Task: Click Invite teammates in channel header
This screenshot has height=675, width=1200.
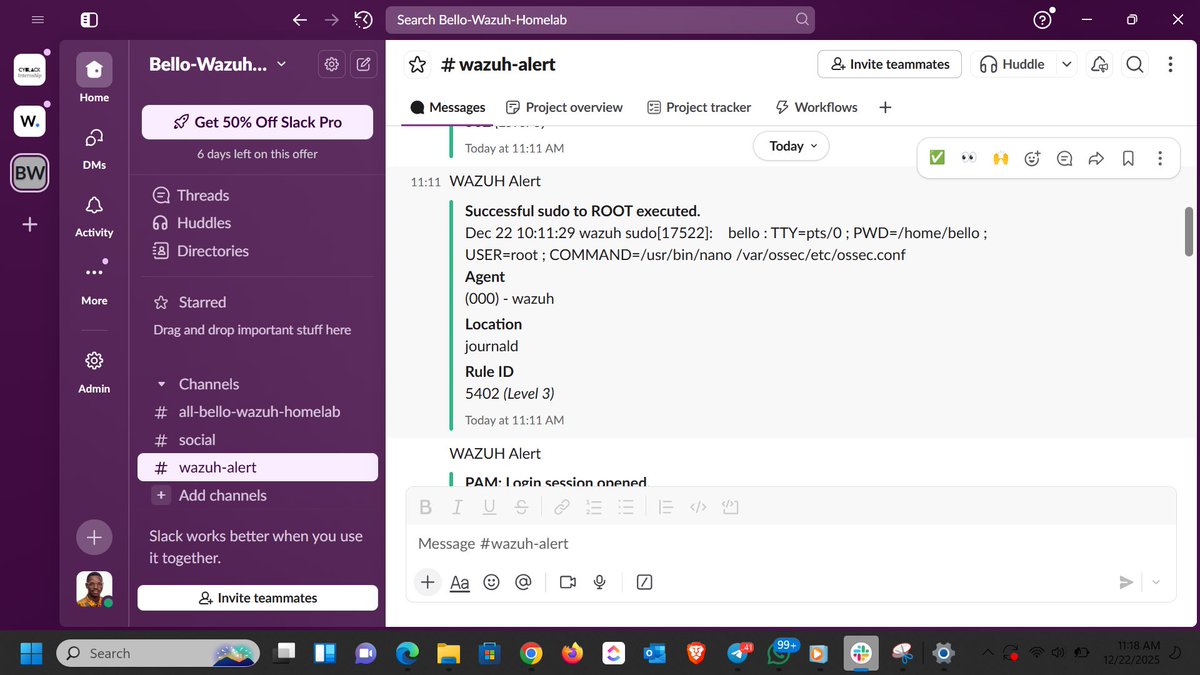Action: click(890, 64)
